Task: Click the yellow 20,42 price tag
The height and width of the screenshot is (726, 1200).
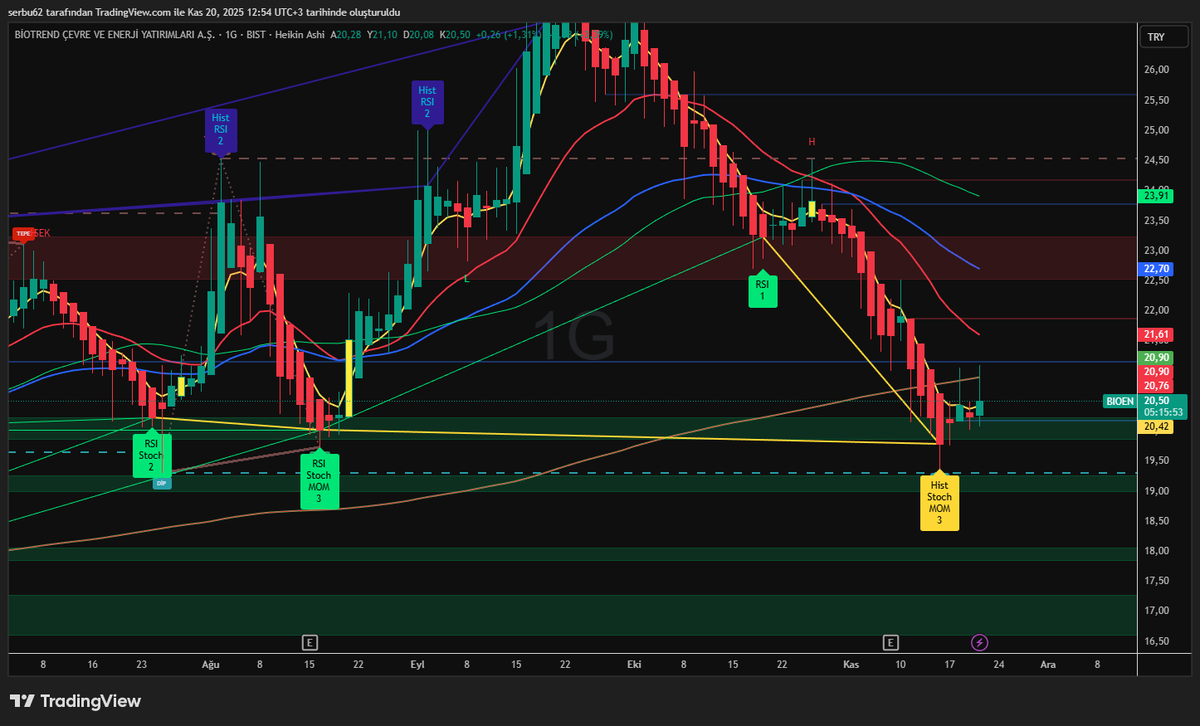Action: click(x=1156, y=426)
